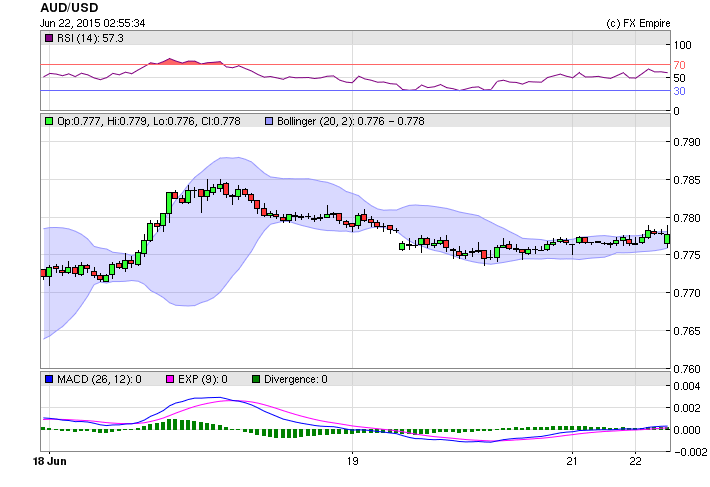
Task: Click the 18 Jun date axis label
Action: [50, 461]
